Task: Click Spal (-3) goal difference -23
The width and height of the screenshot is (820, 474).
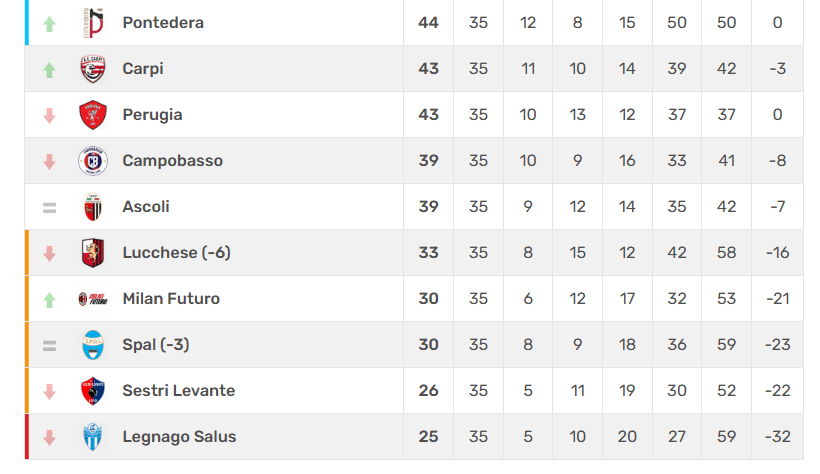Action: click(778, 345)
